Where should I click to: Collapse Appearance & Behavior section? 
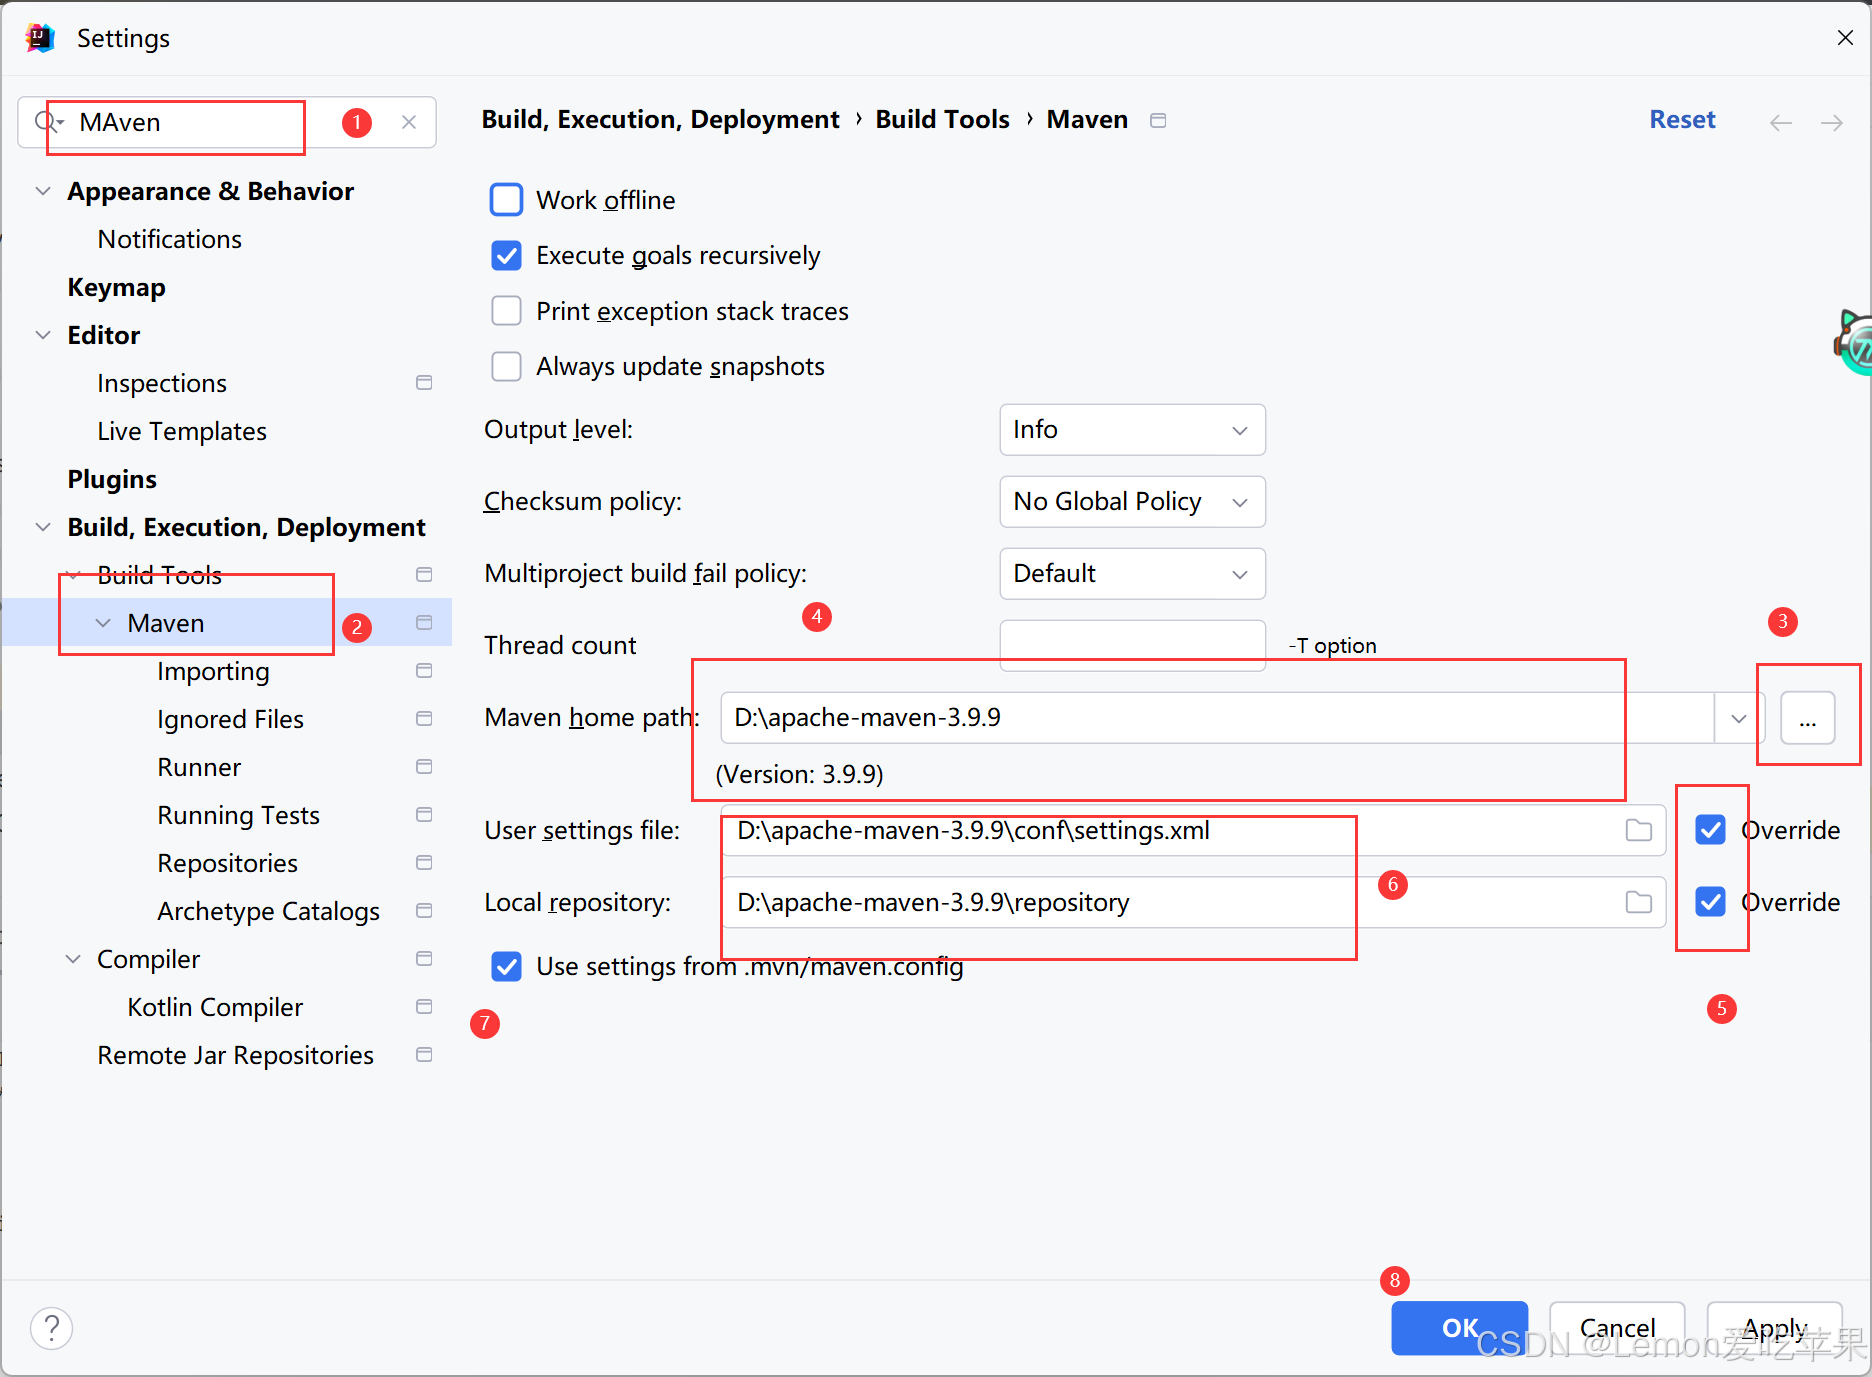pyautogui.click(x=43, y=191)
